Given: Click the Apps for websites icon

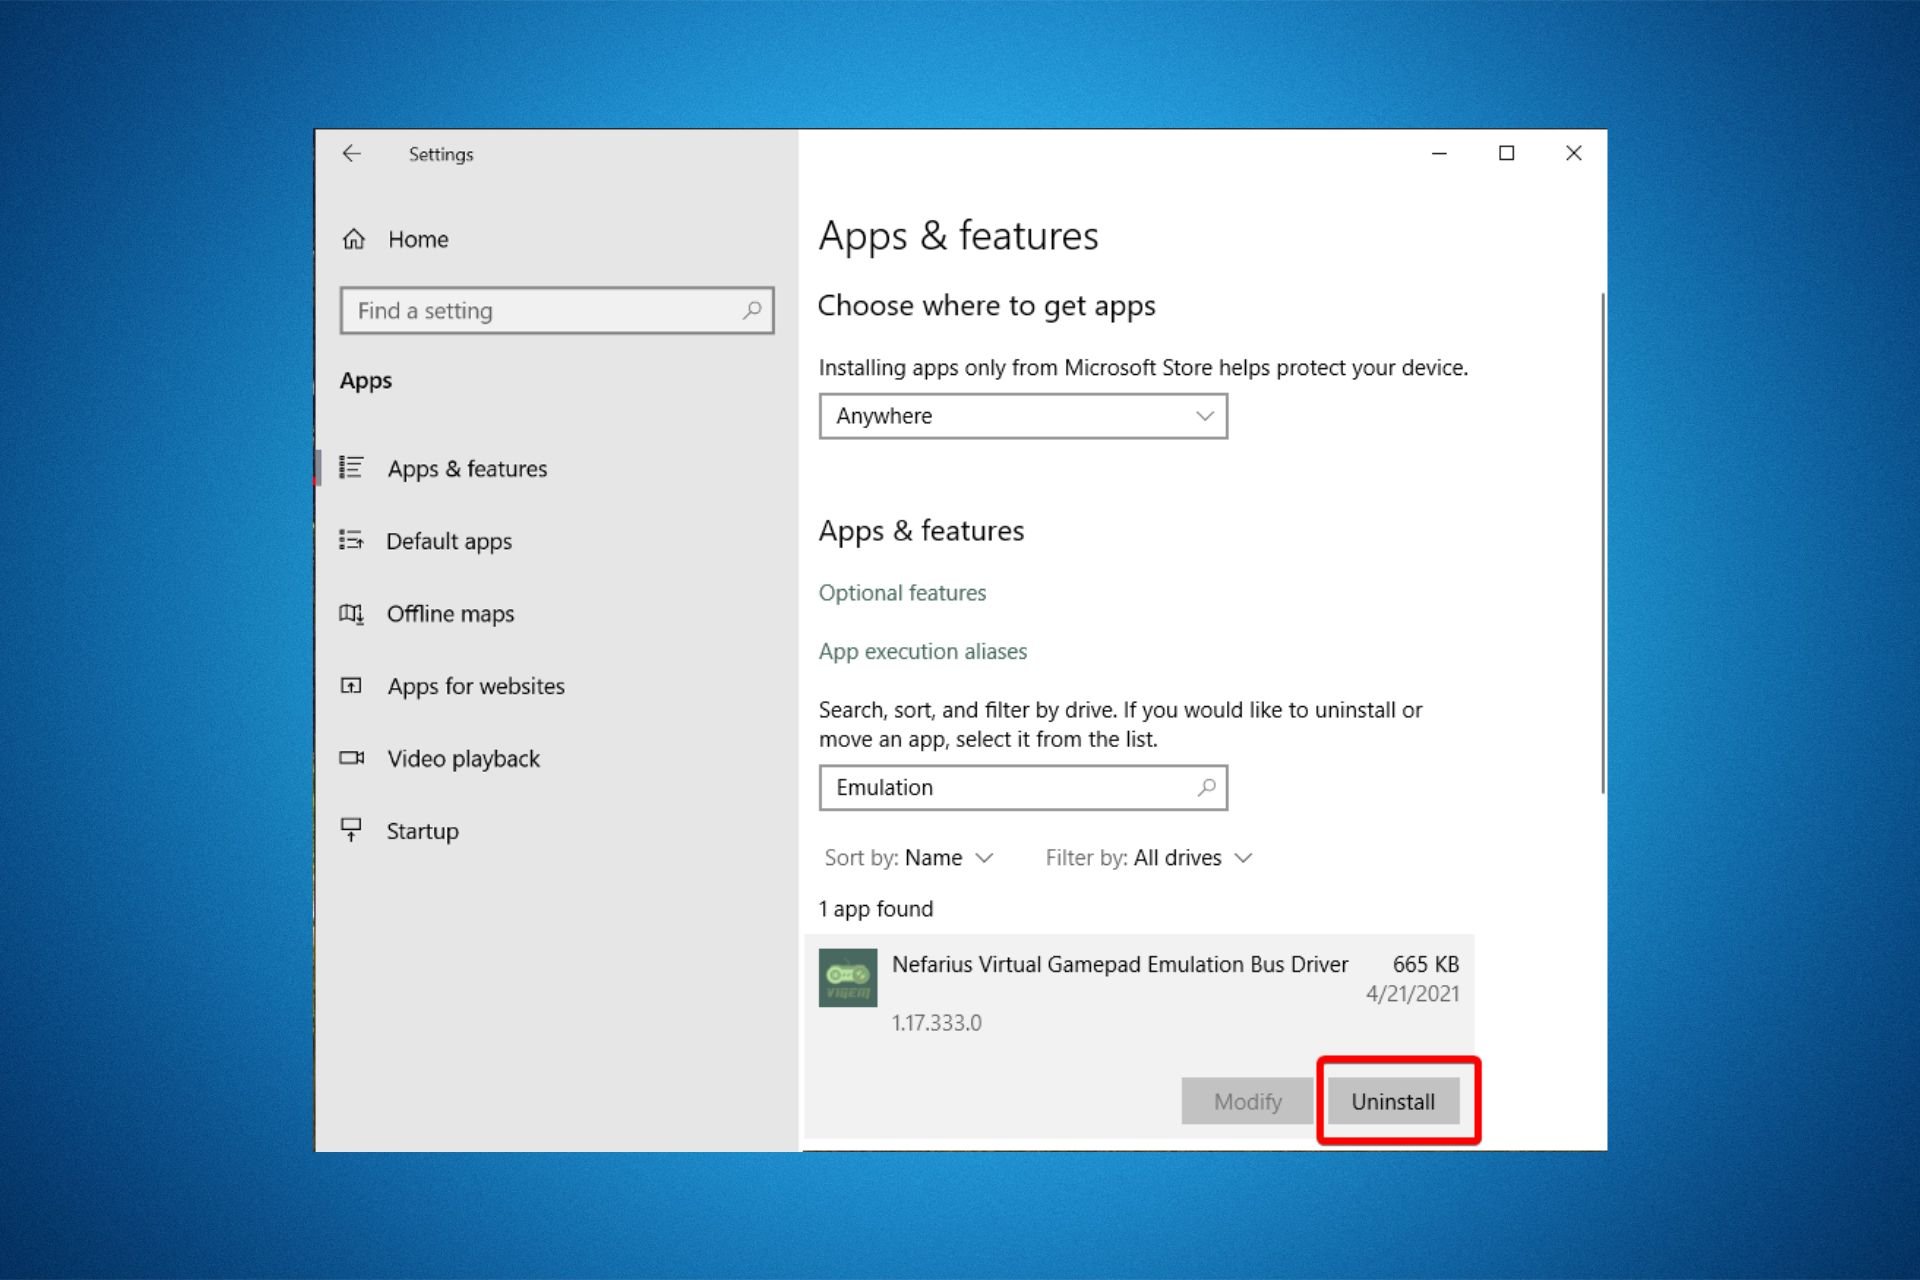Looking at the screenshot, I should pos(351,685).
